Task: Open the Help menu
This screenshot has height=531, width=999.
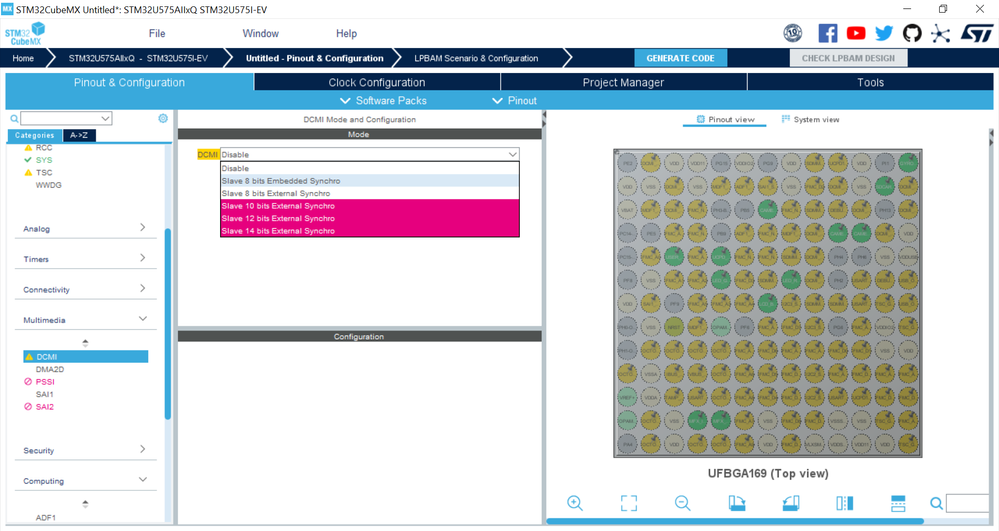Action: tap(347, 33)
